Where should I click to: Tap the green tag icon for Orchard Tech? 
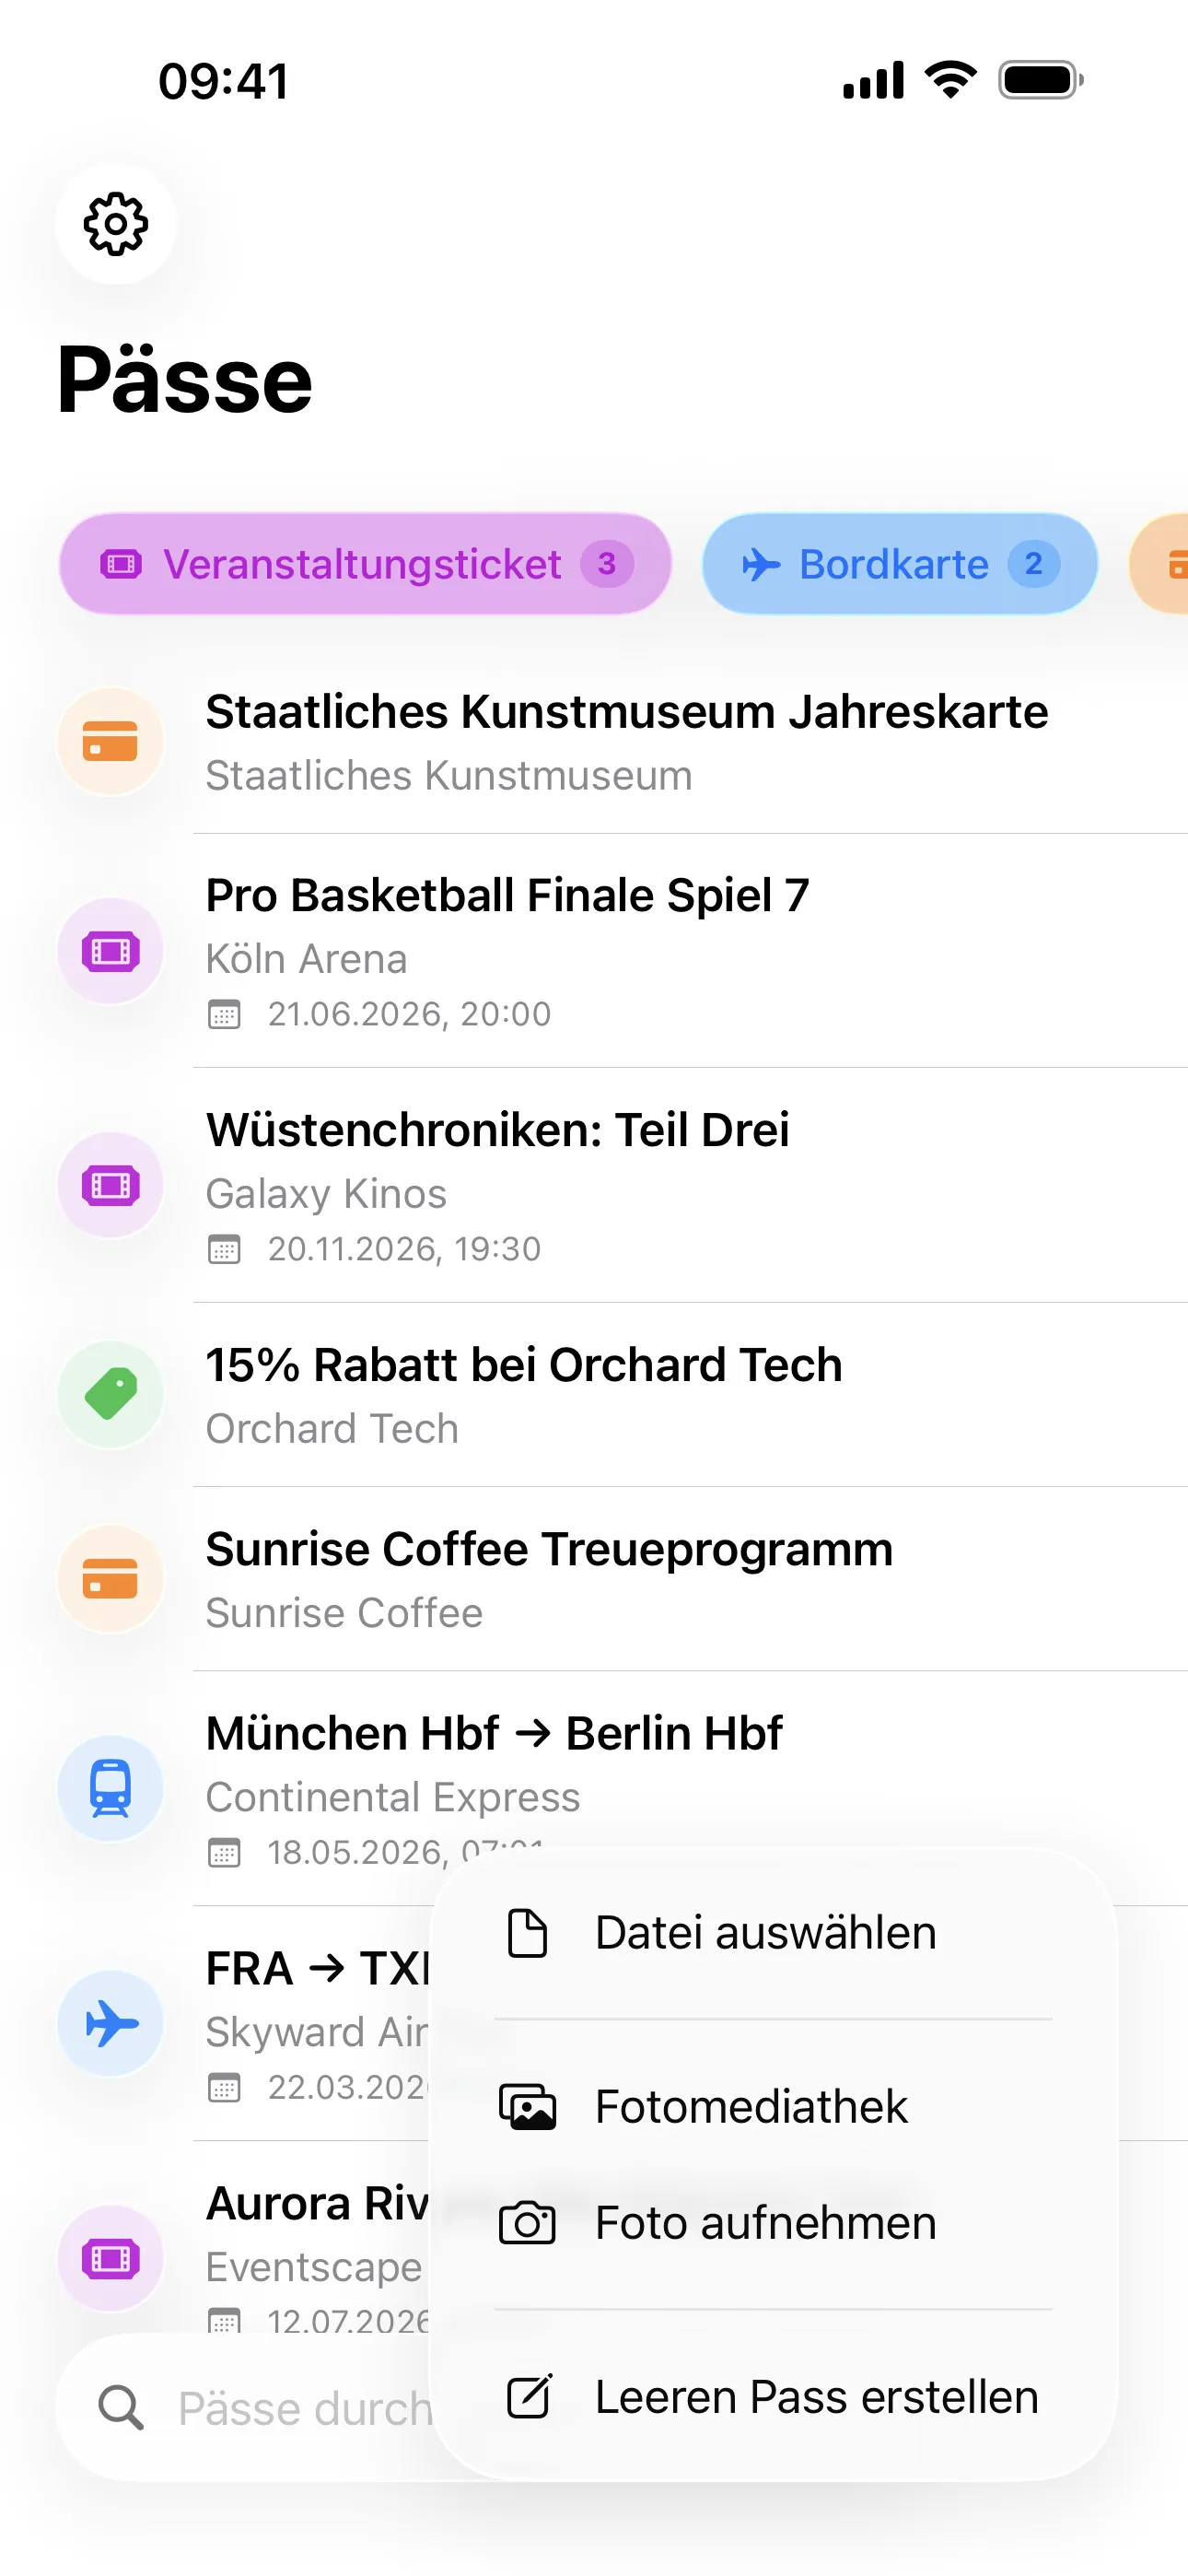point(110,1394)
